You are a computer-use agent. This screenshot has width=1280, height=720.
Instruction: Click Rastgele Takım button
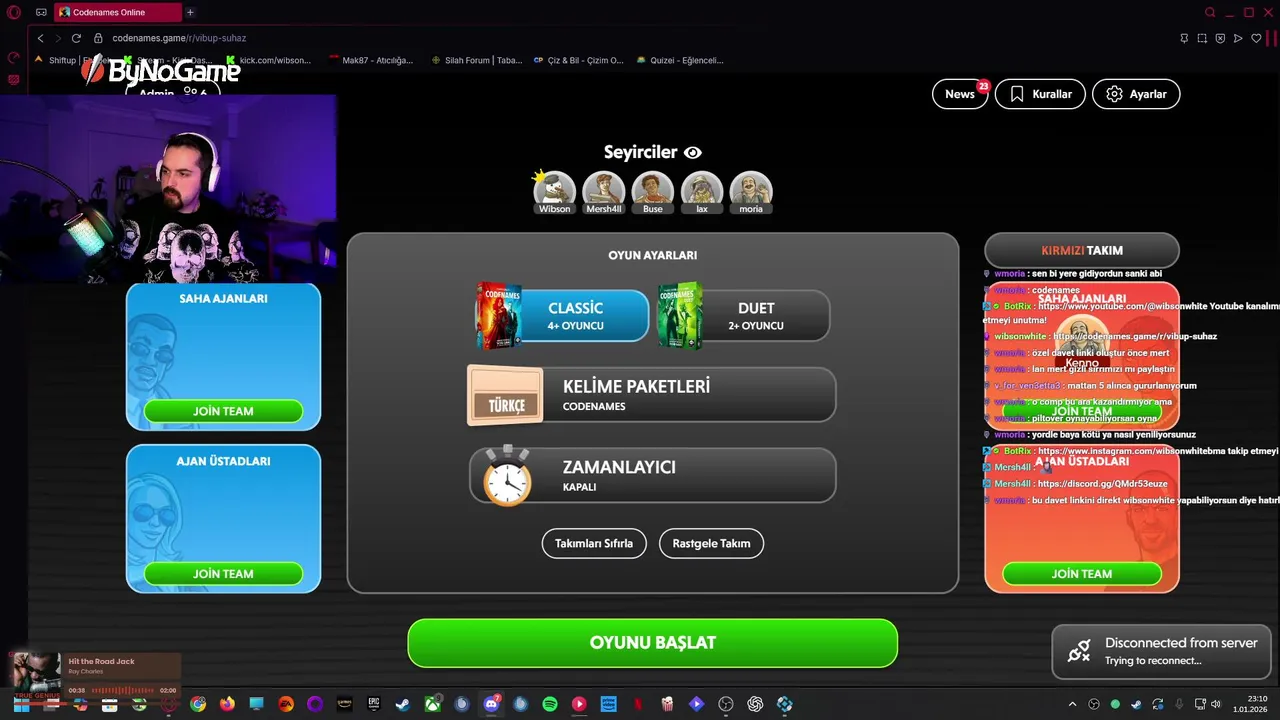[711, 543]
